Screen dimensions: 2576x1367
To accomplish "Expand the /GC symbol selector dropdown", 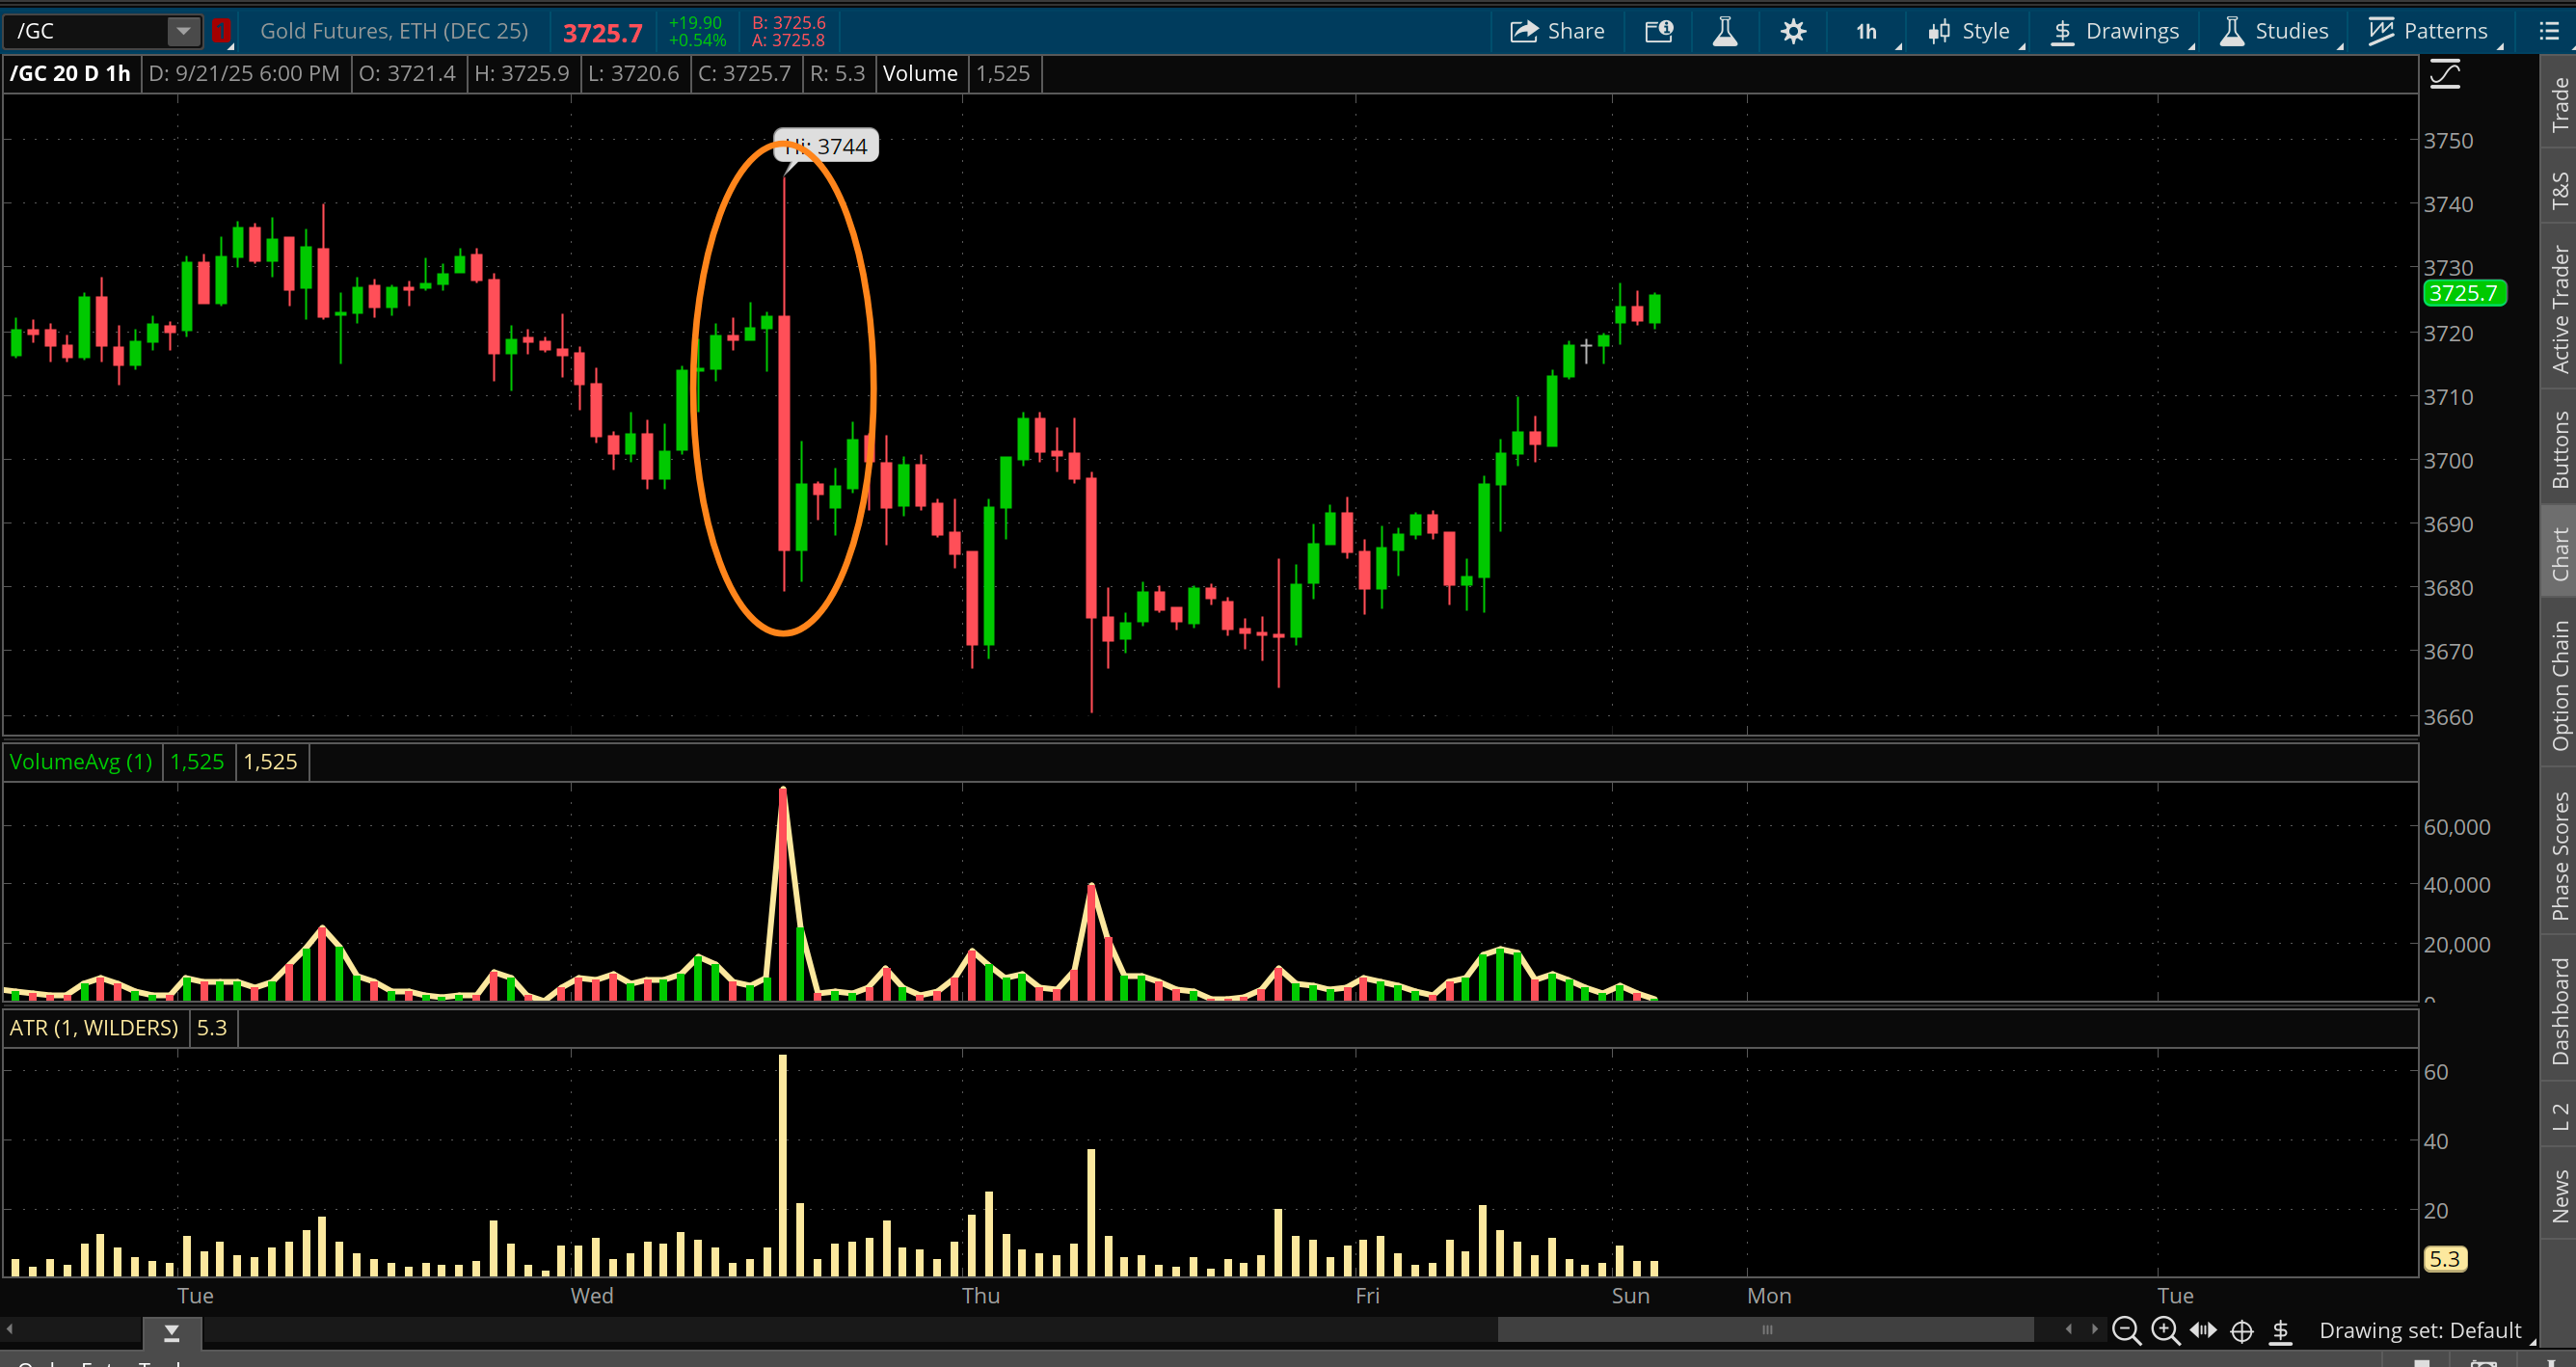I will click(183, 31).
